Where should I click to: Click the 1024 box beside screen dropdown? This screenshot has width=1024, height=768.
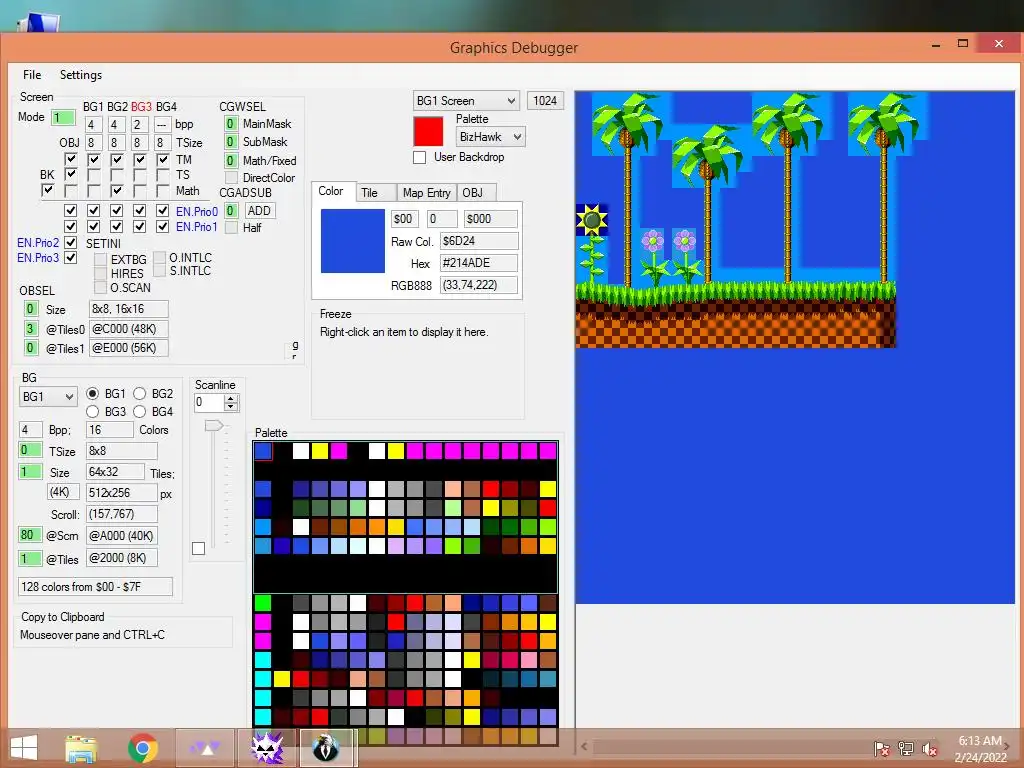coord(545,101)
